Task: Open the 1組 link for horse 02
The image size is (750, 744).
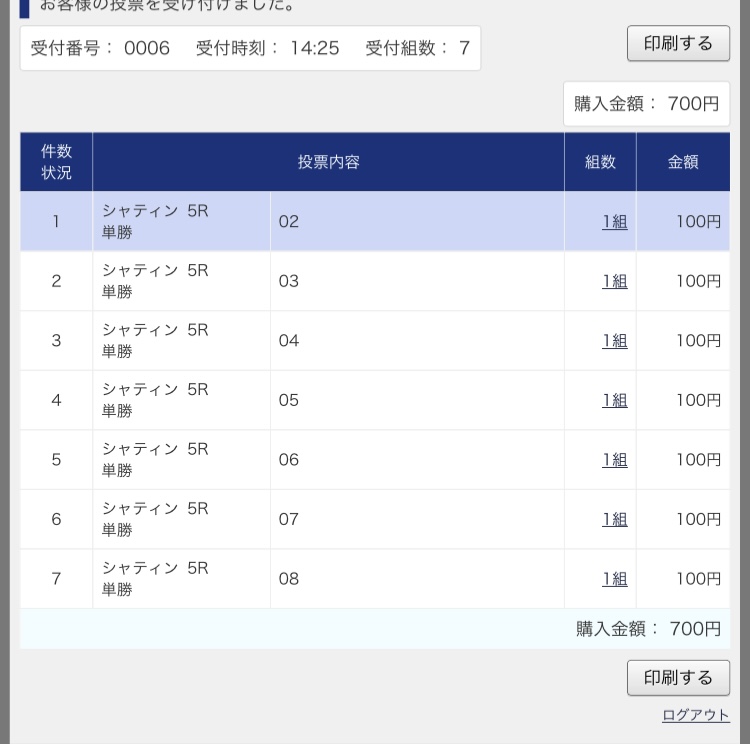Action: tap(614, 222)
